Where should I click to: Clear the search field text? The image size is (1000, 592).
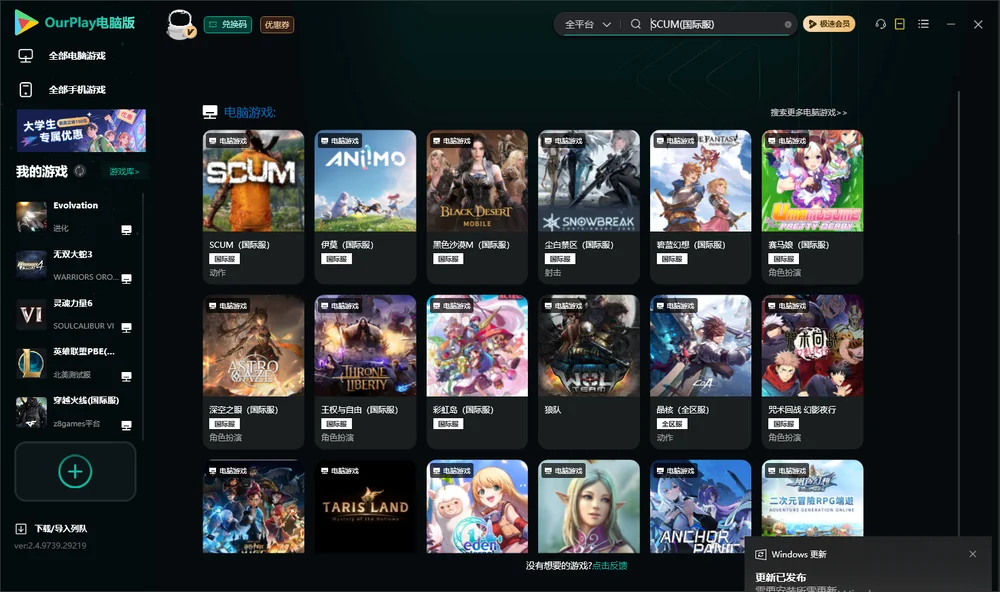coord(788,25)
